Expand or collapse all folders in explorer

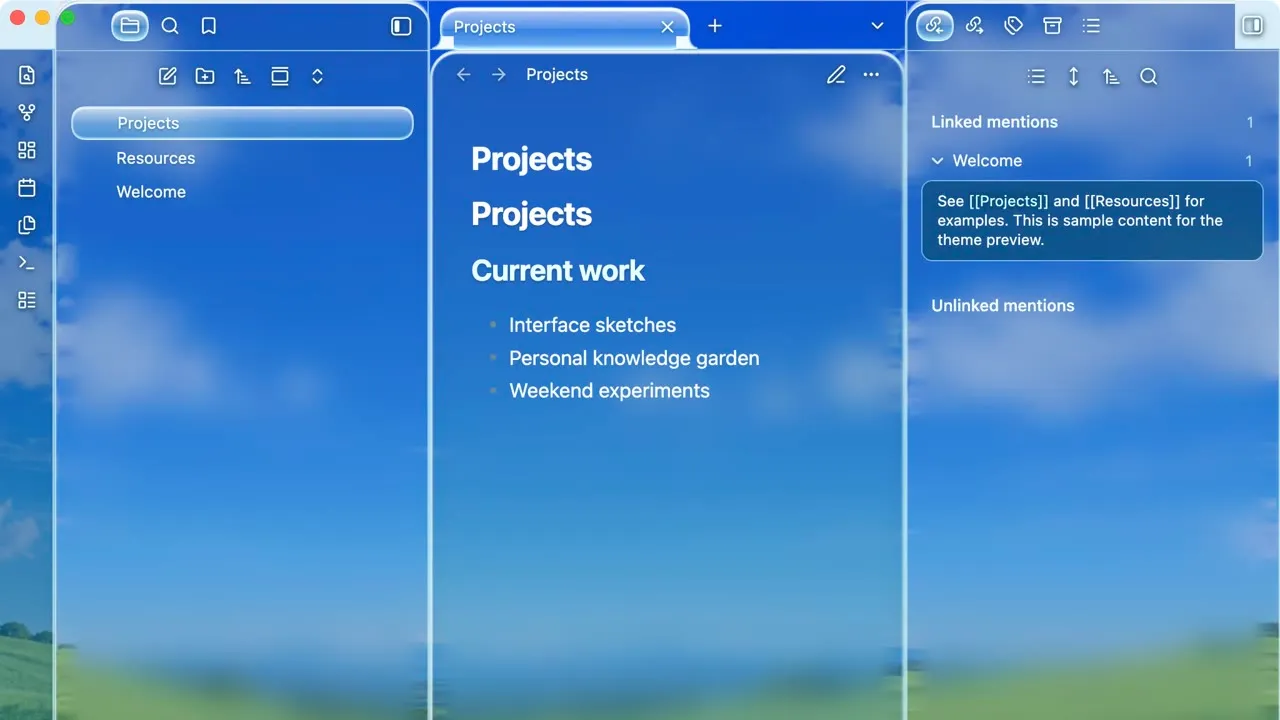pyautogui.click(x=317, y=76)
